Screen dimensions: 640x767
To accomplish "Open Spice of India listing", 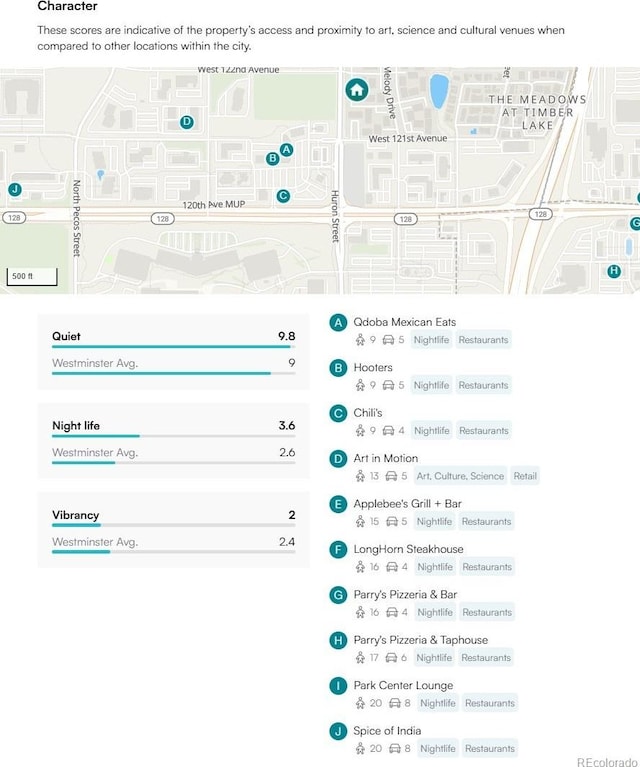I will pyautogui.click(x=387, y=731).
